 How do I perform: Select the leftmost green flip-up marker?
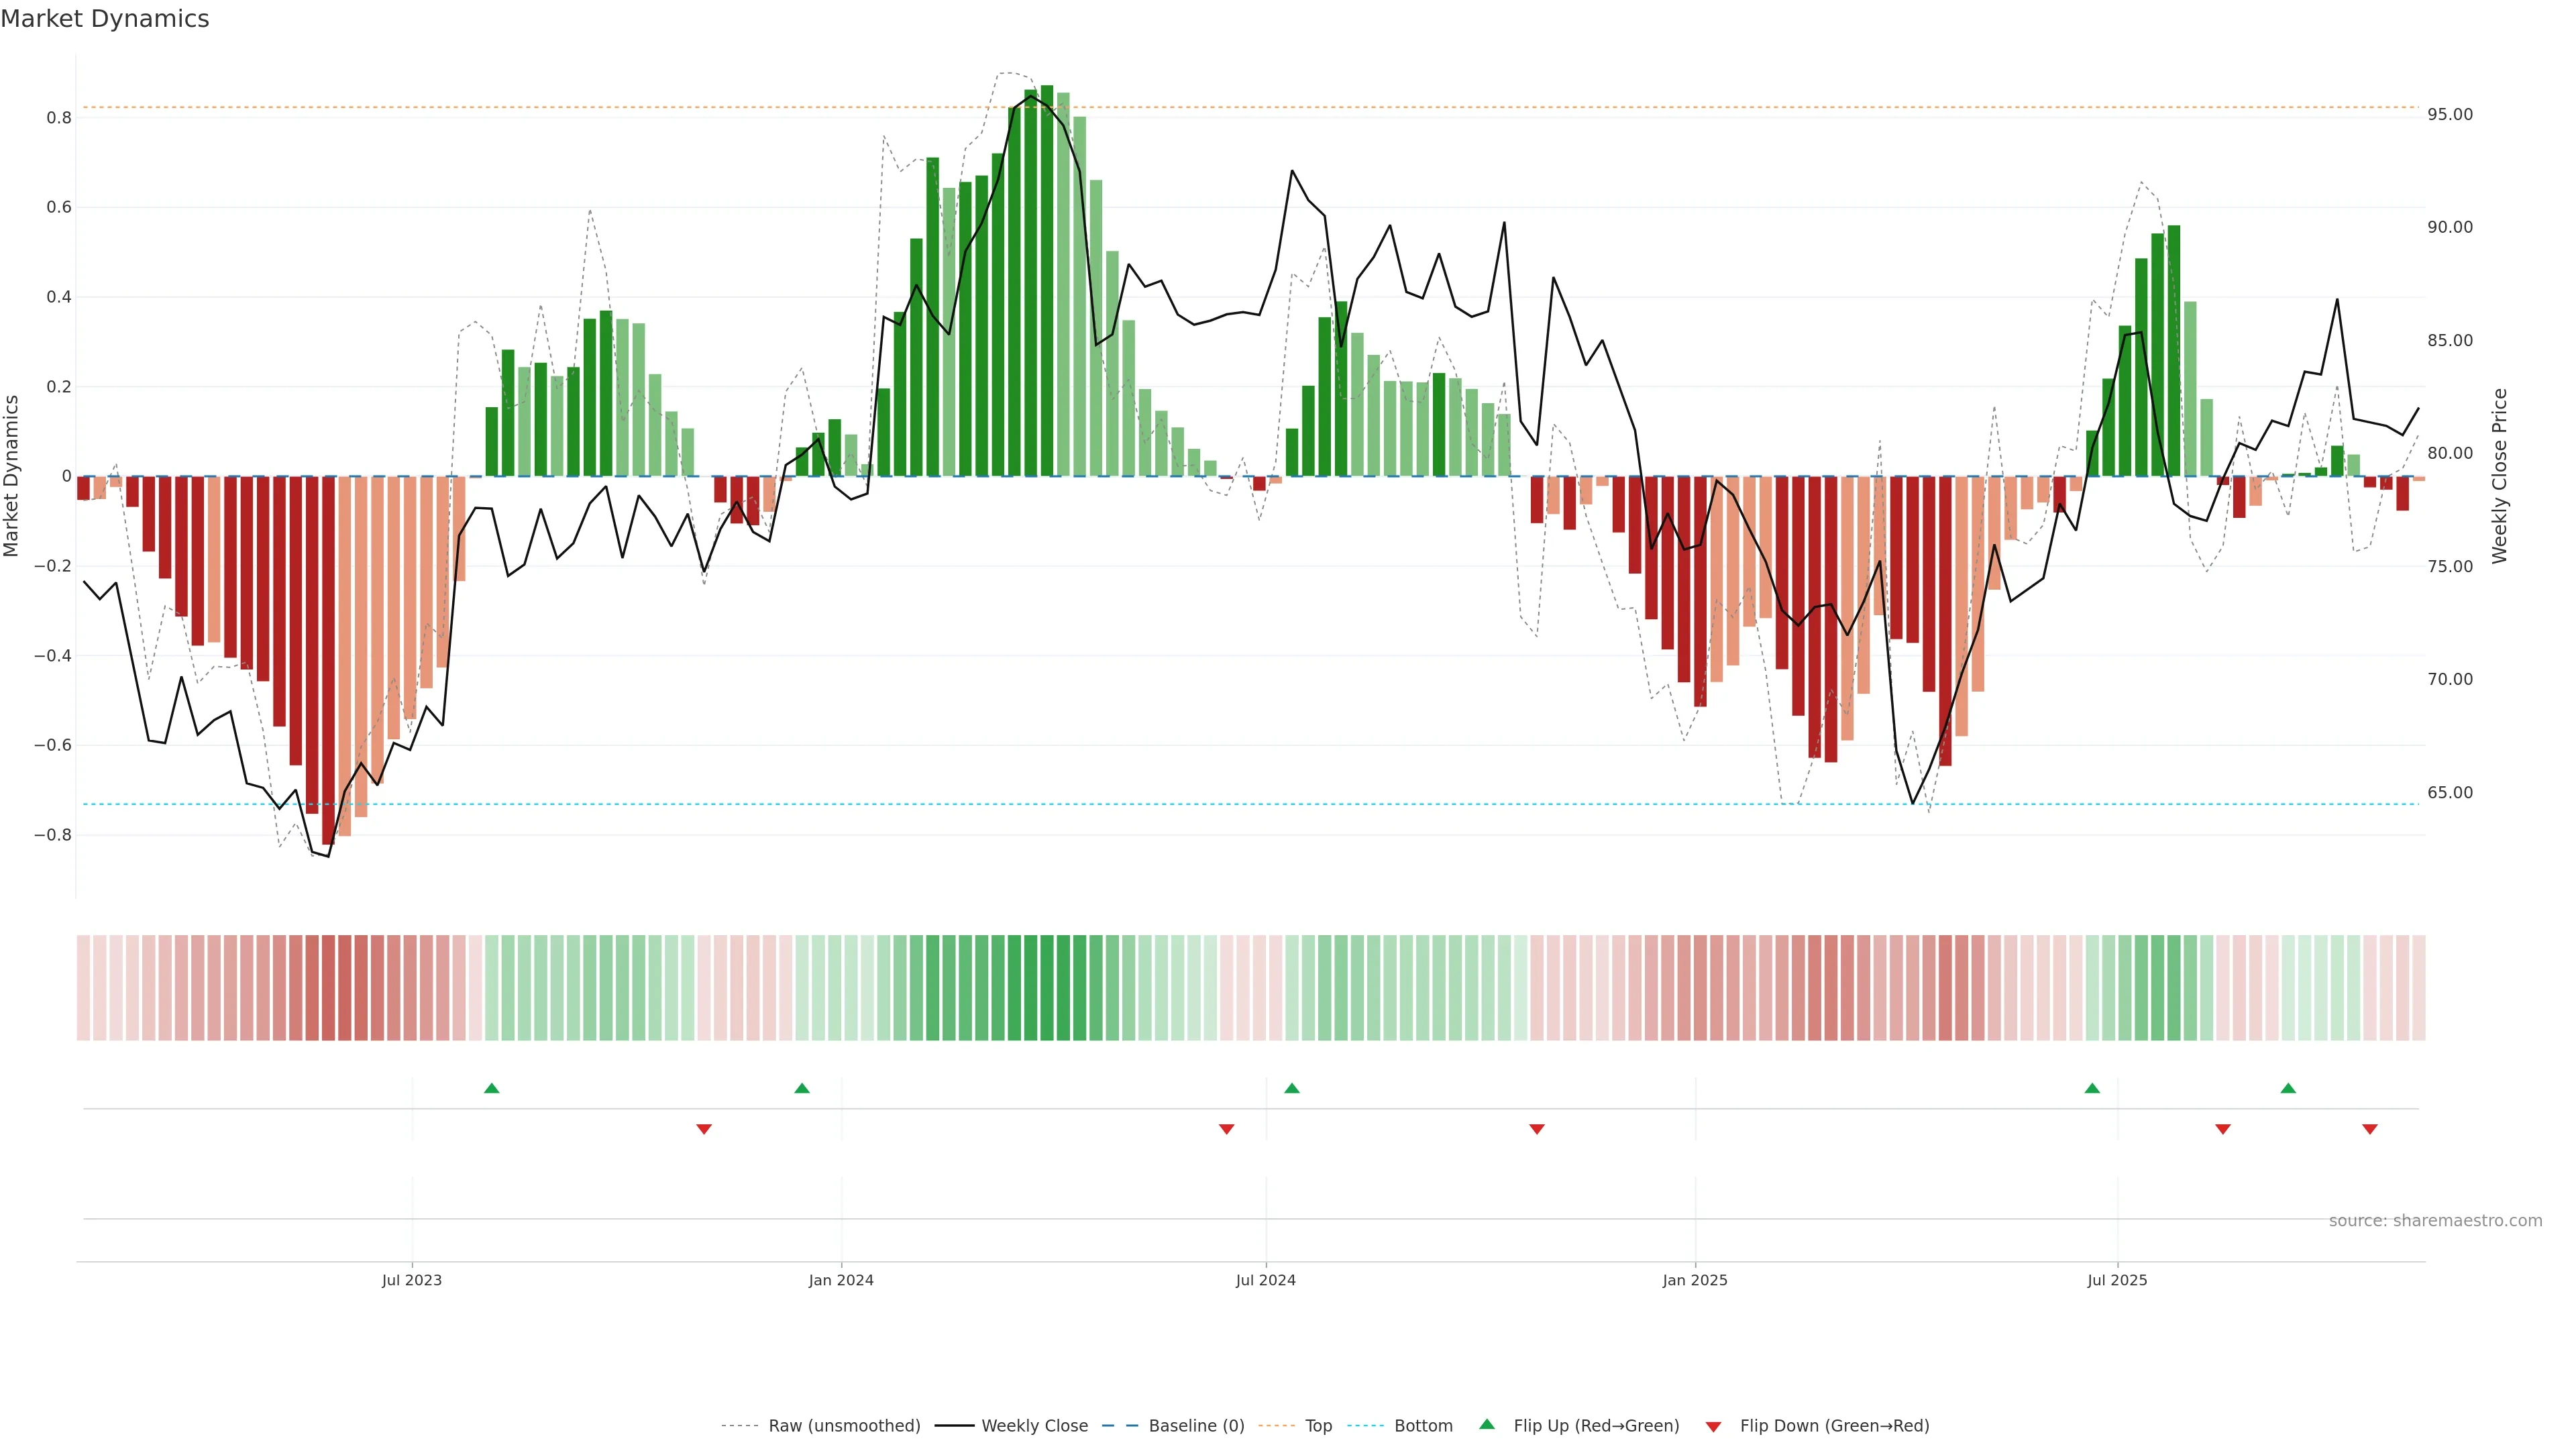[491, 1088]
